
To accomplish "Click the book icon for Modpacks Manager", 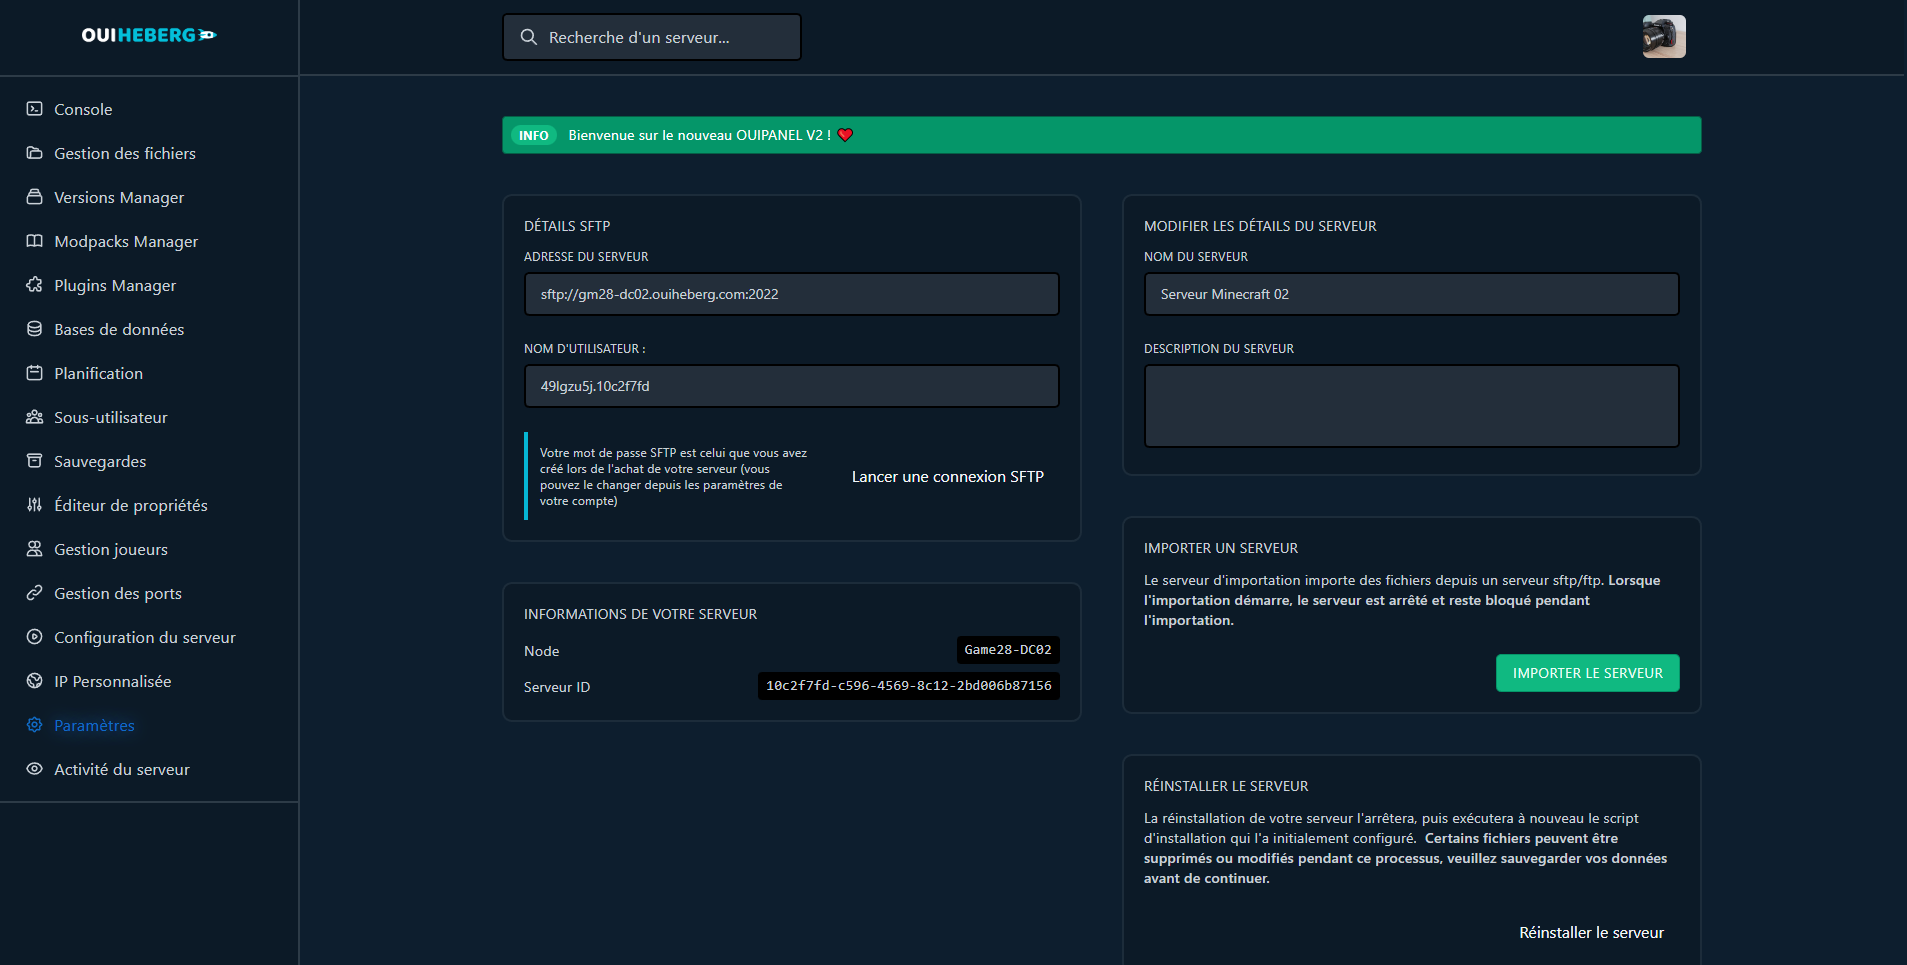I will [x=34, y=241].
